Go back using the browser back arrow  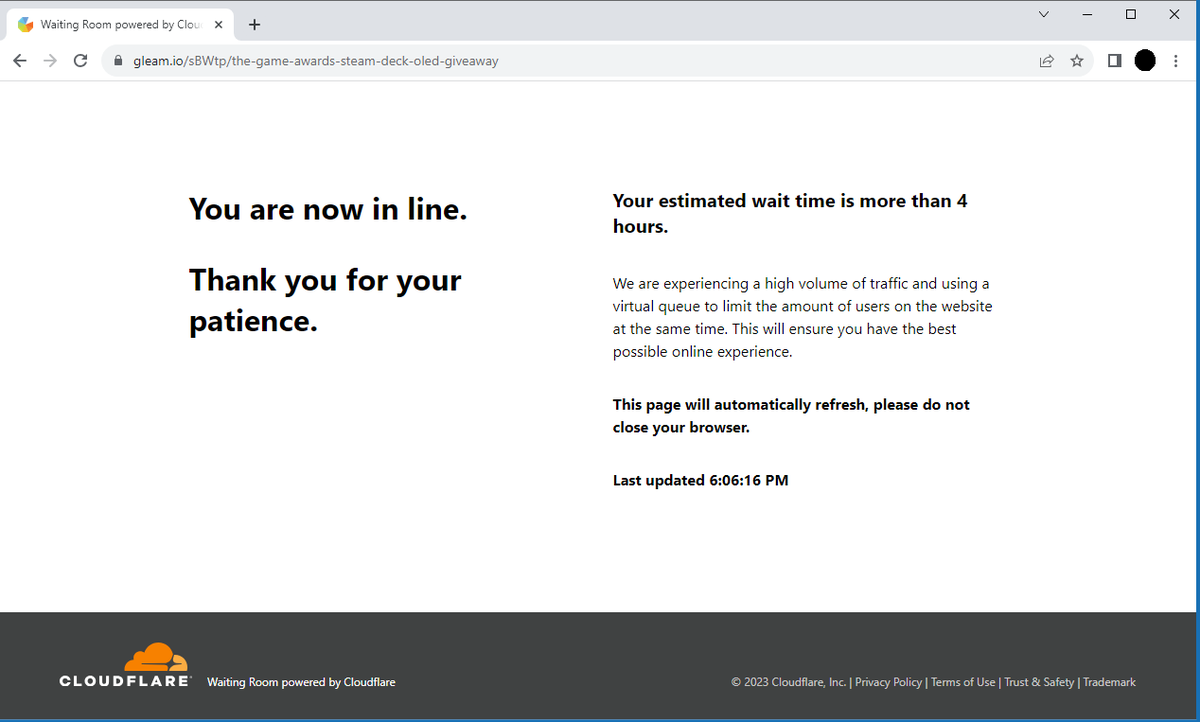coord(20,61)
